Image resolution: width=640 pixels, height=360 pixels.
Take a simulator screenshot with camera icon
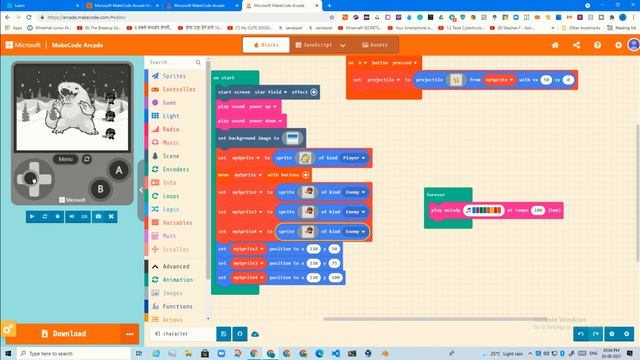[98, 216]
